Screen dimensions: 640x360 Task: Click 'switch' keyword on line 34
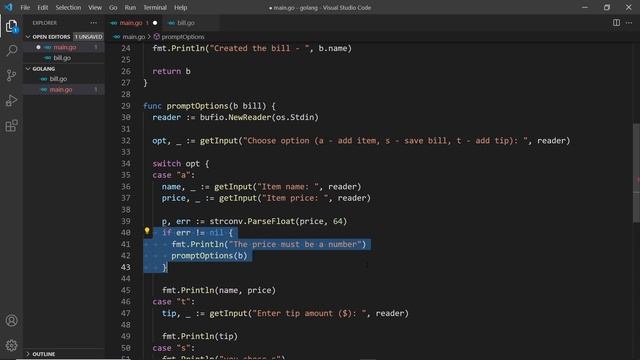click(x=167, y=163)
